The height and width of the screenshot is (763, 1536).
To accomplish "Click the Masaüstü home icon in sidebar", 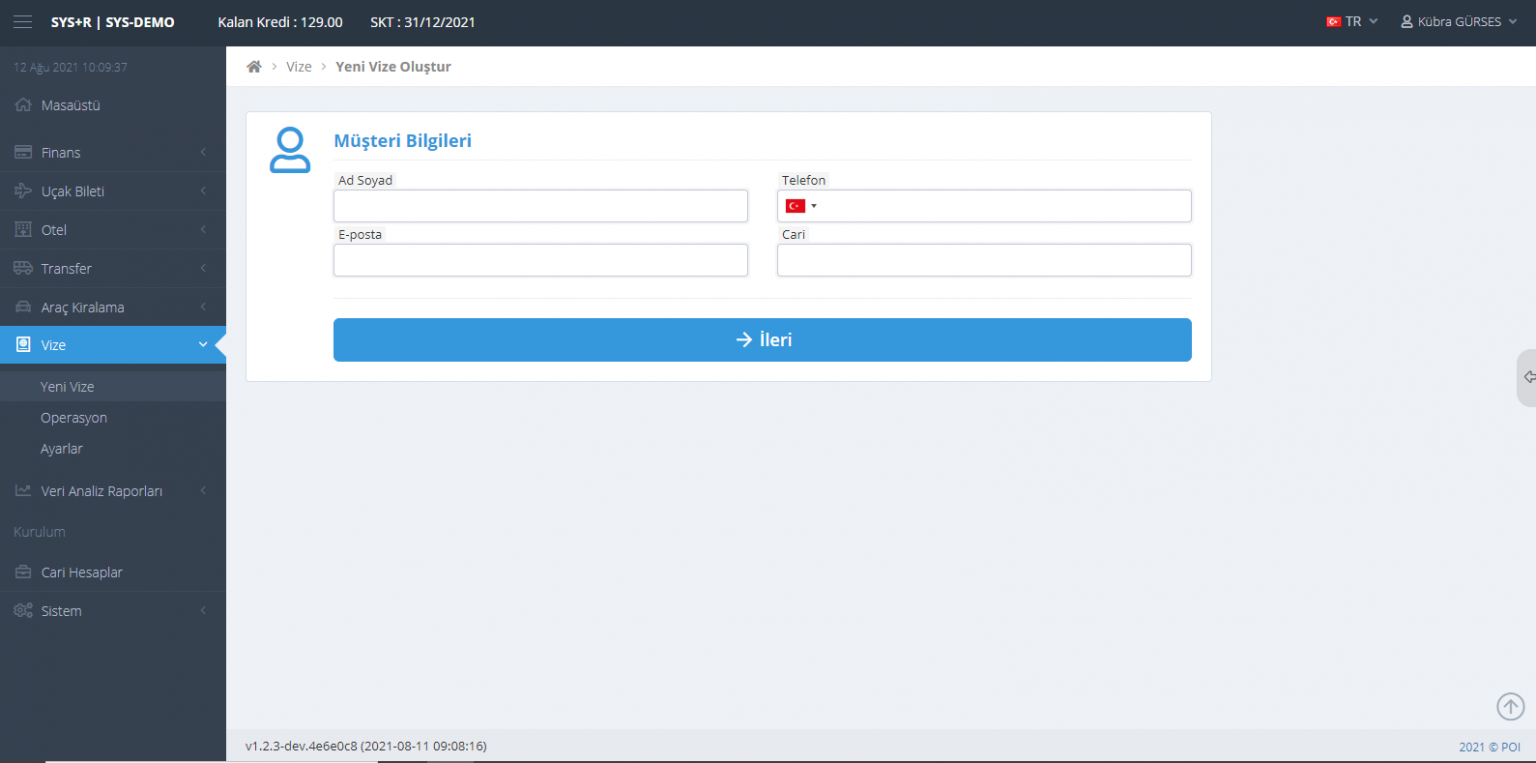I will pos(23,105).
